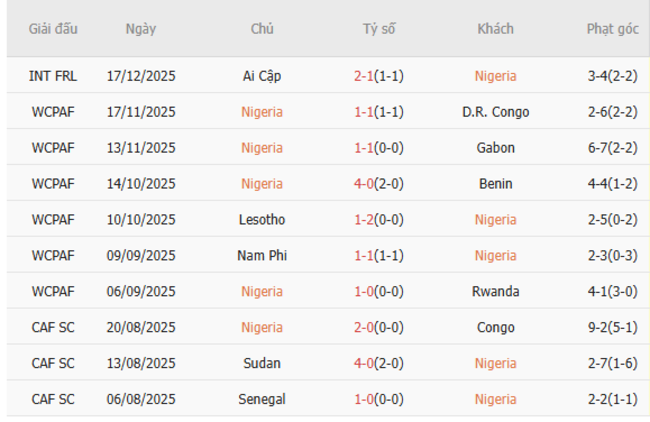Viewport: 650px width, 422px height.
Task: Open the Benin team link
Action: point(495,184)
